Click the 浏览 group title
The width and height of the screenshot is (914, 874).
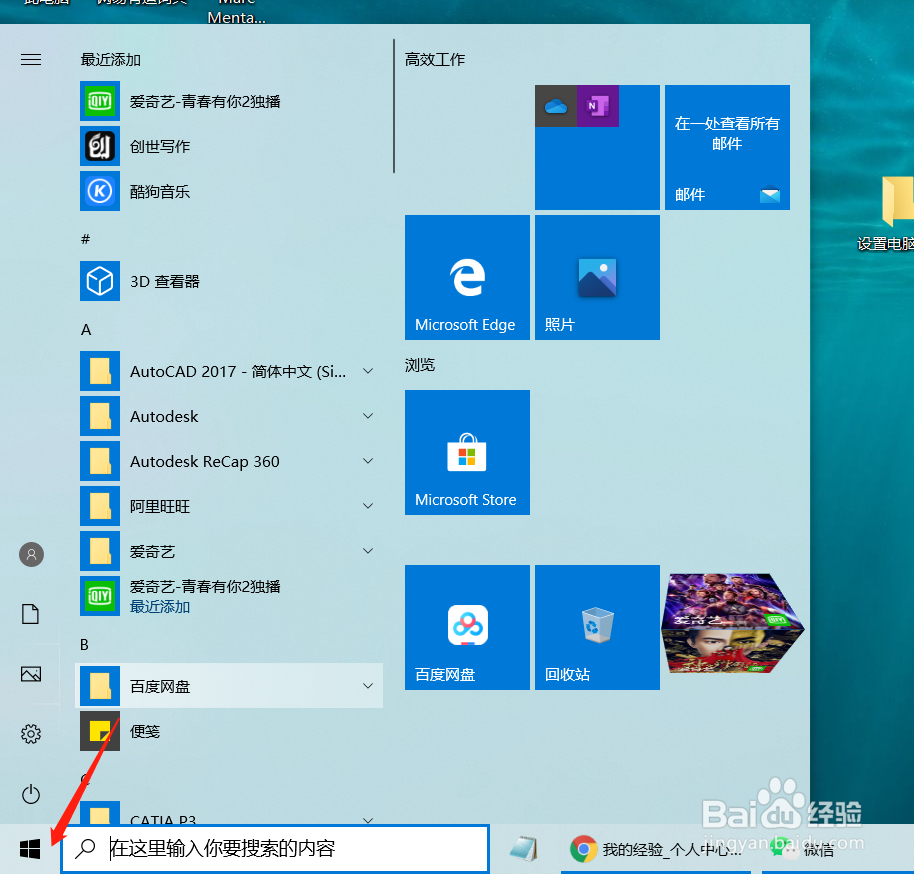420,365
